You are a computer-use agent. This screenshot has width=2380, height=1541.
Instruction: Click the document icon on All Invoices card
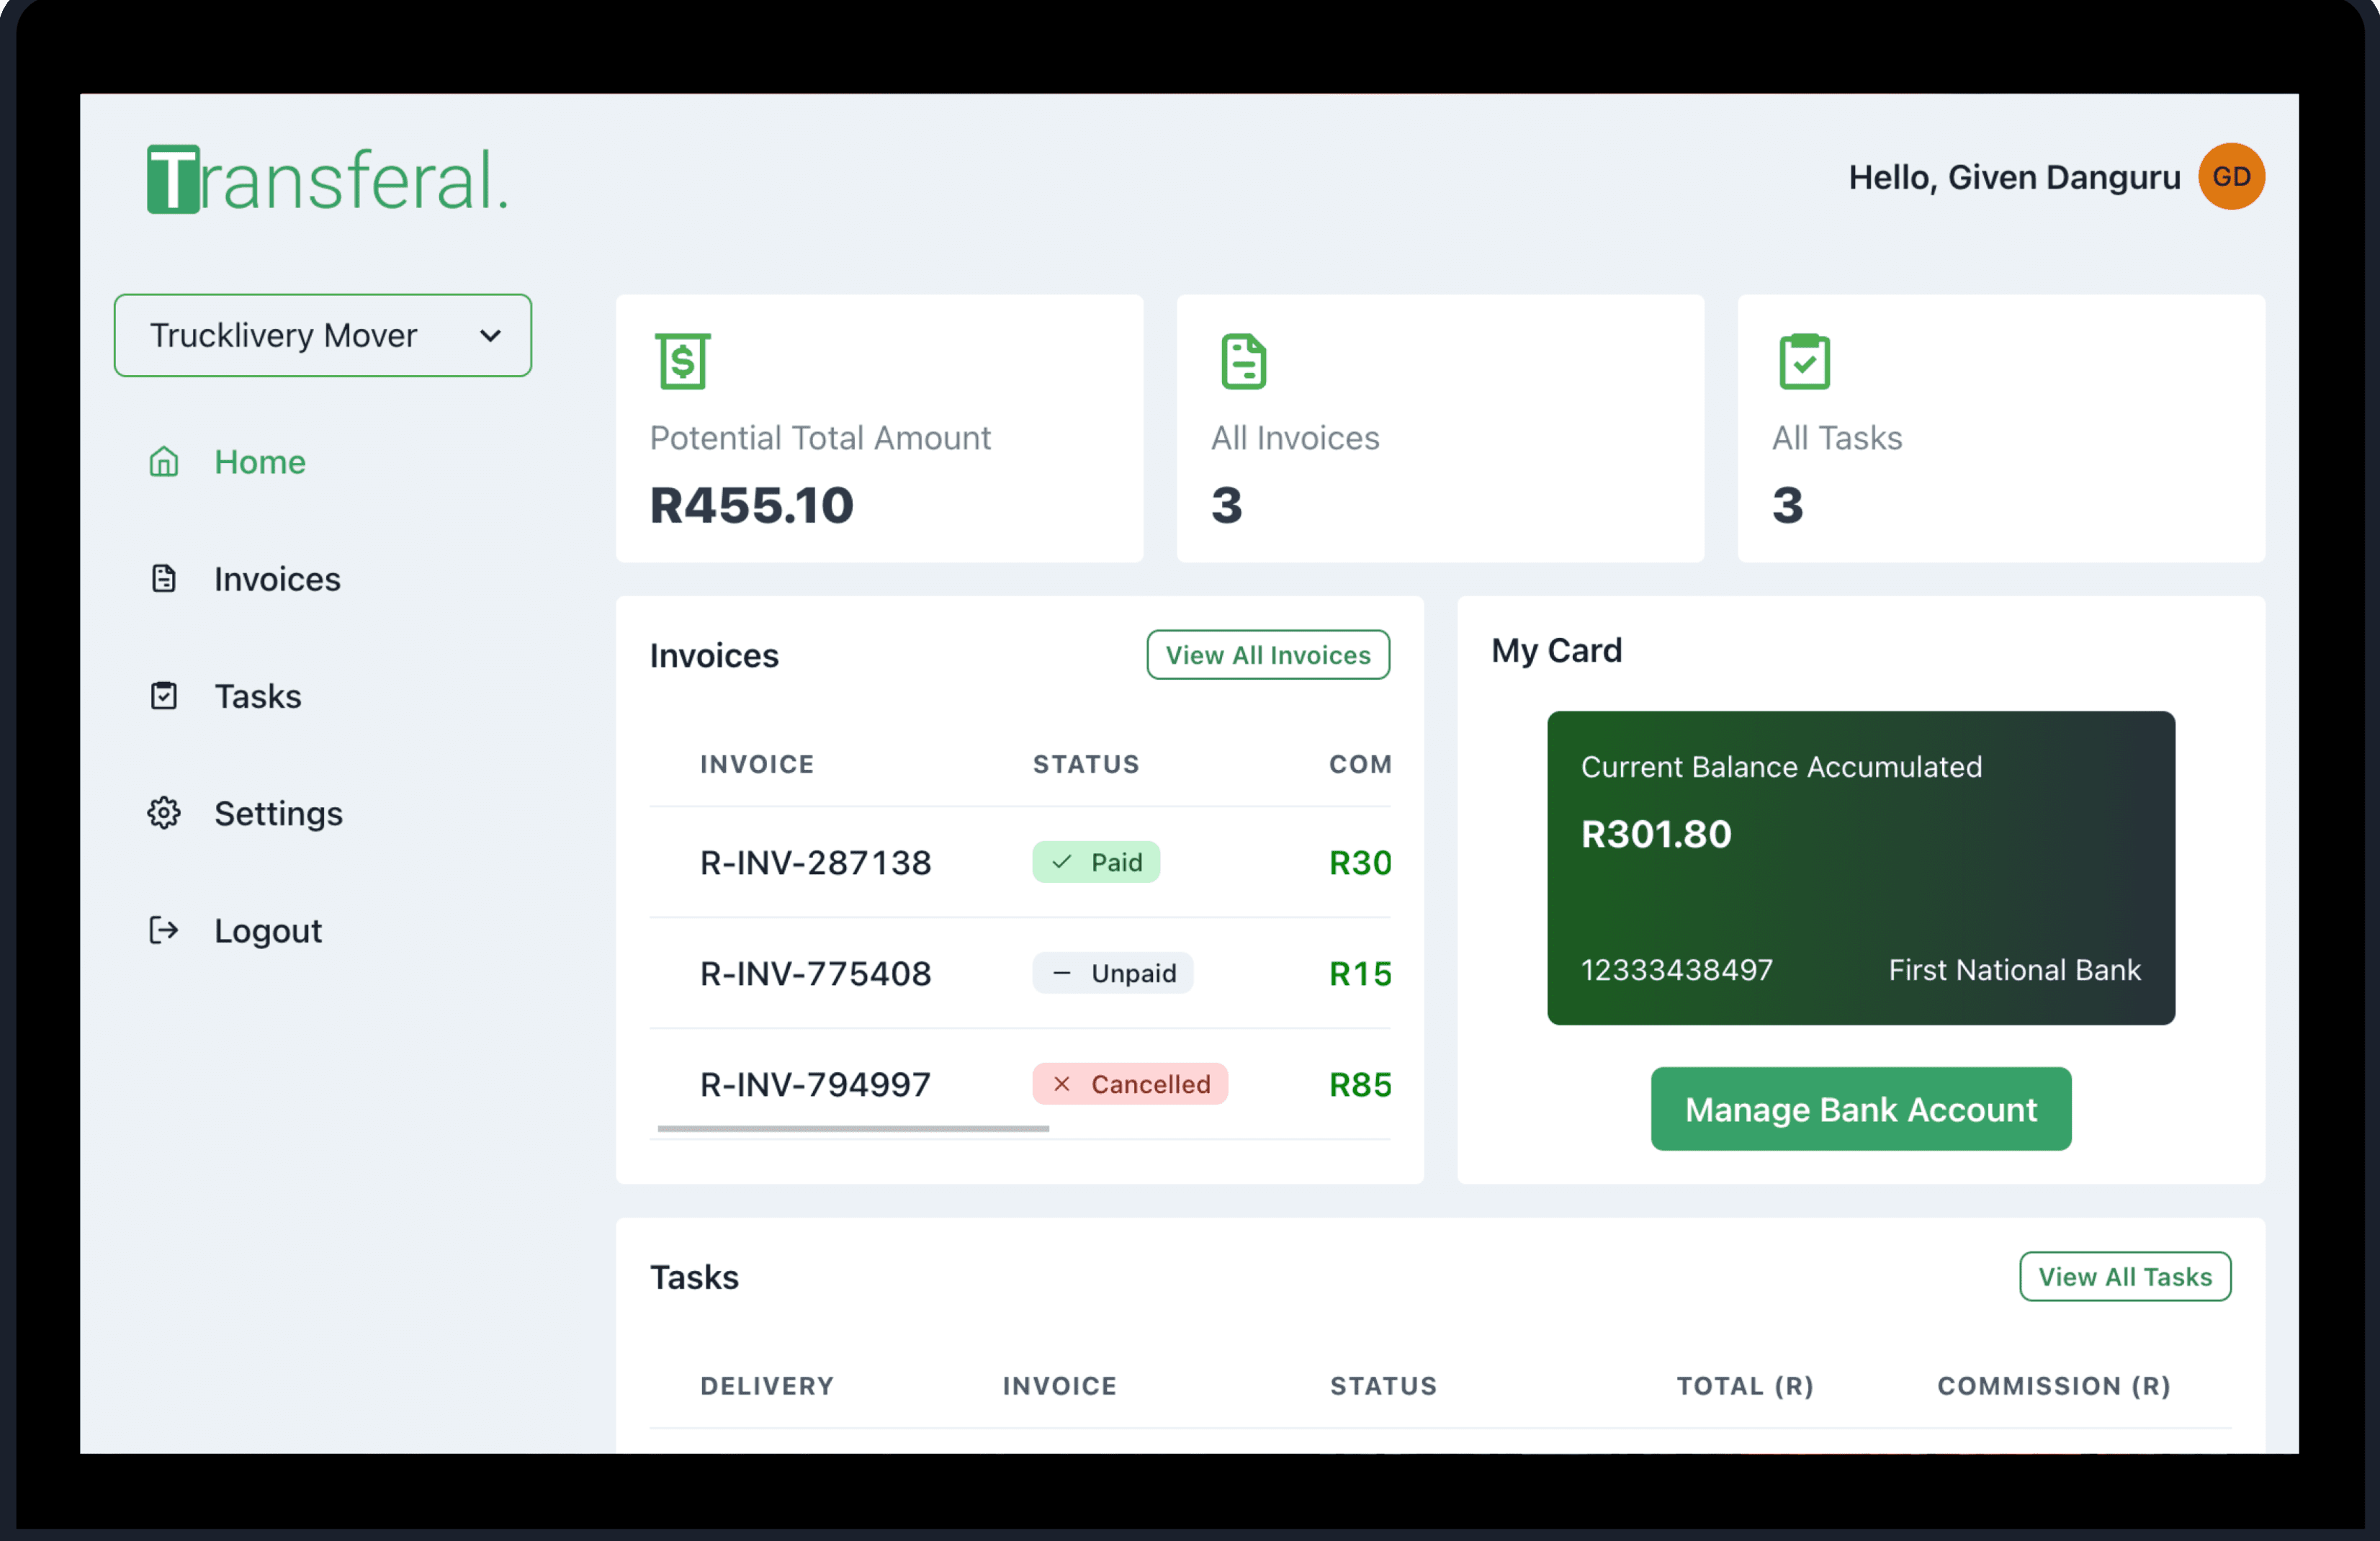tap(1243, 361)
